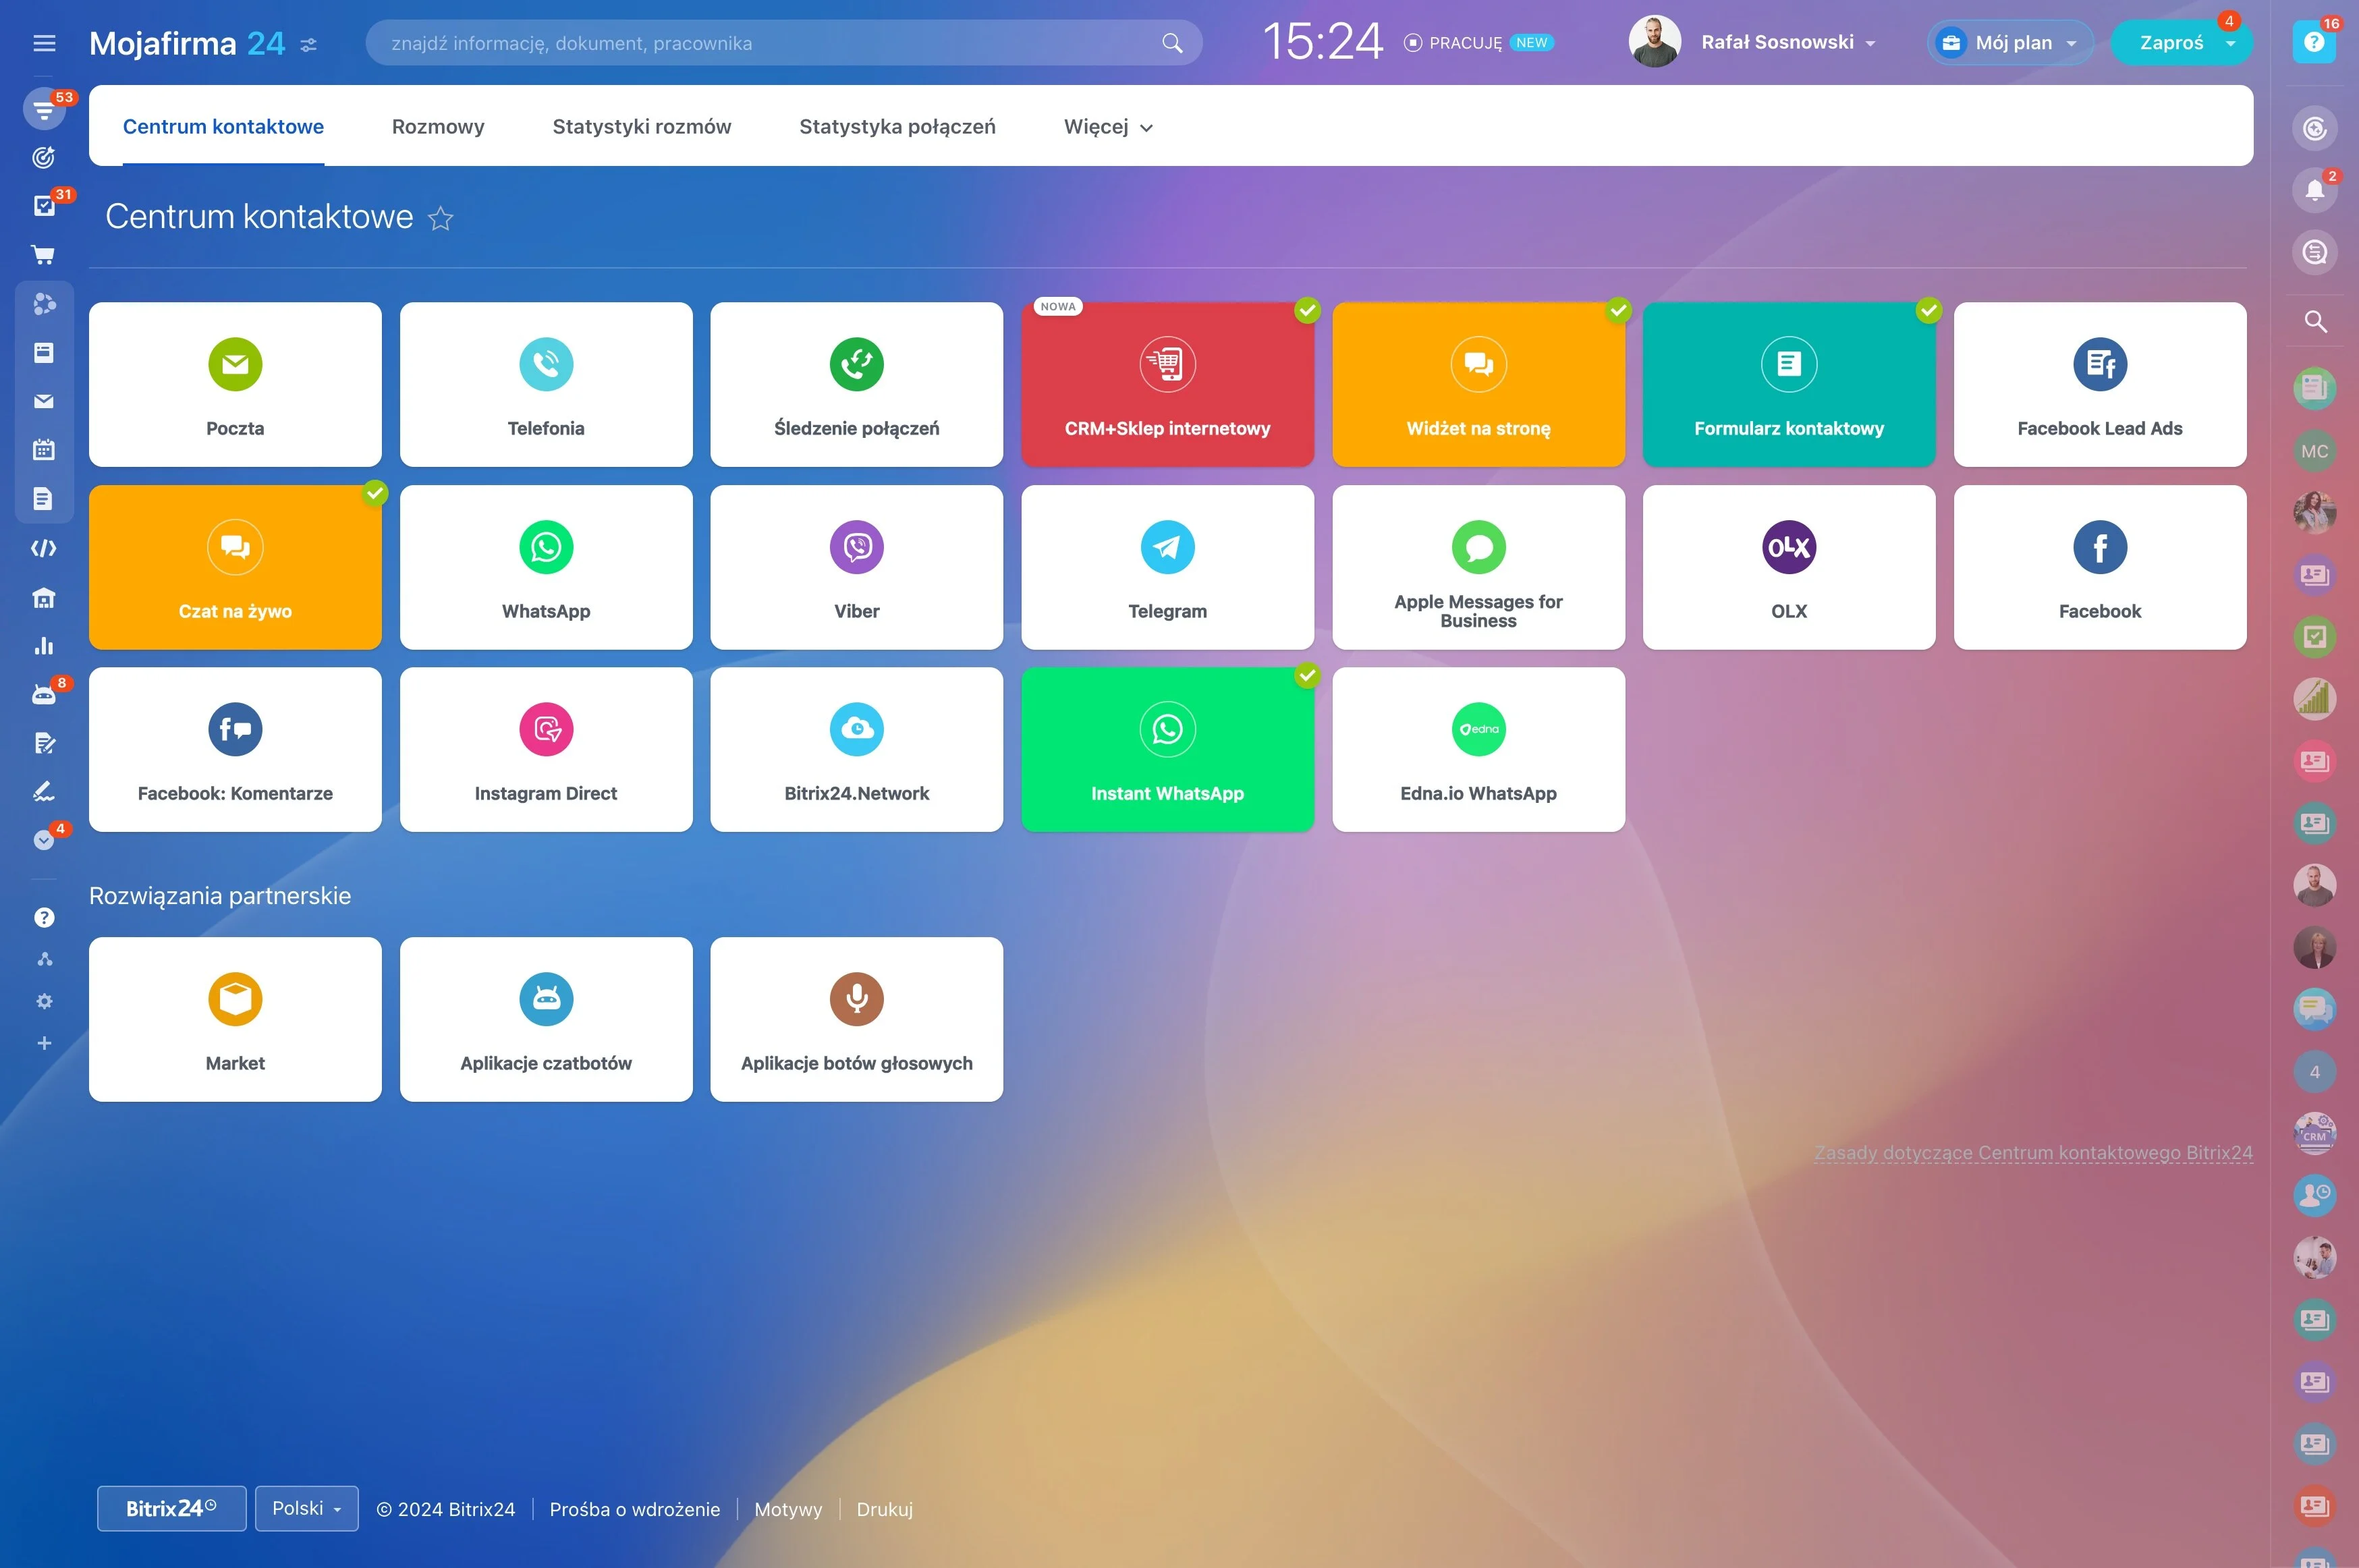The width and height of the screenshot is (2359, 1568).
Task: Click the magnifier icon in right sidebar
Action: pyautogui.click(x=2315, y=322)
